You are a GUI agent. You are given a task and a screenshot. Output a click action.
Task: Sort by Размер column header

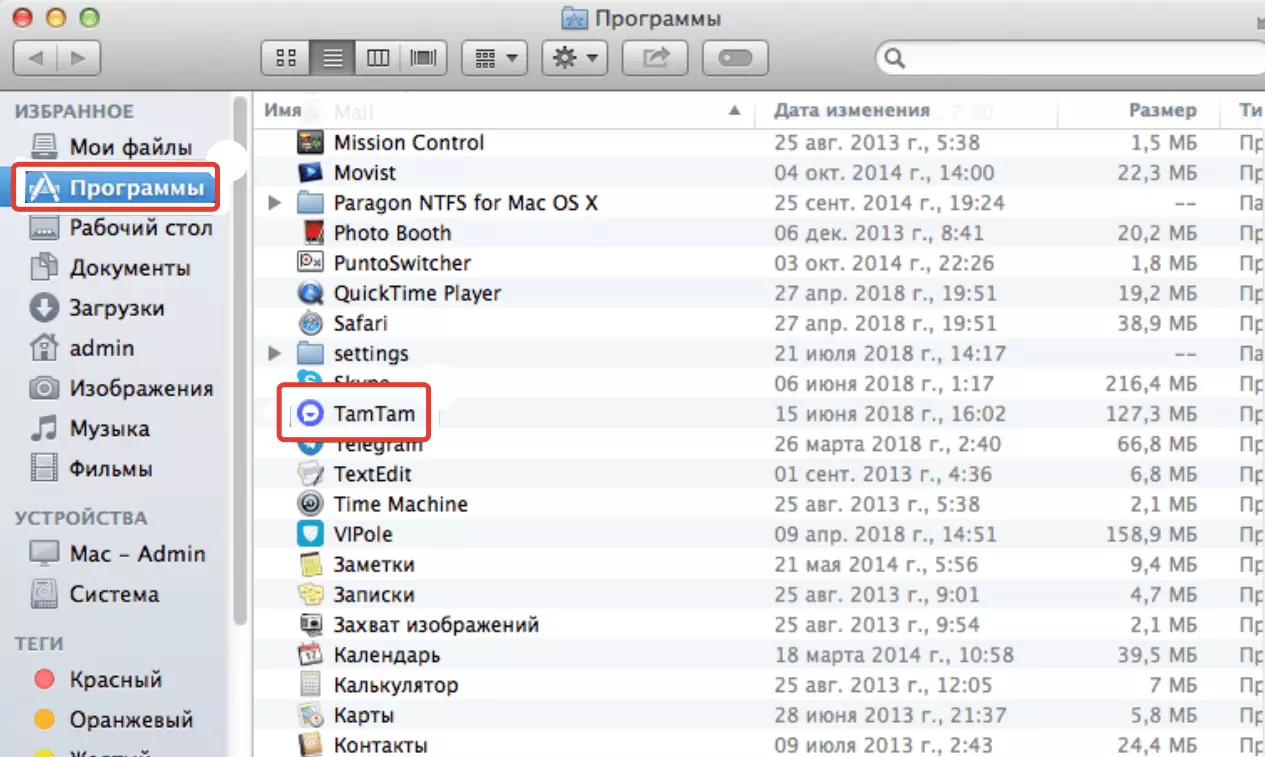(x=1162, y=111)
